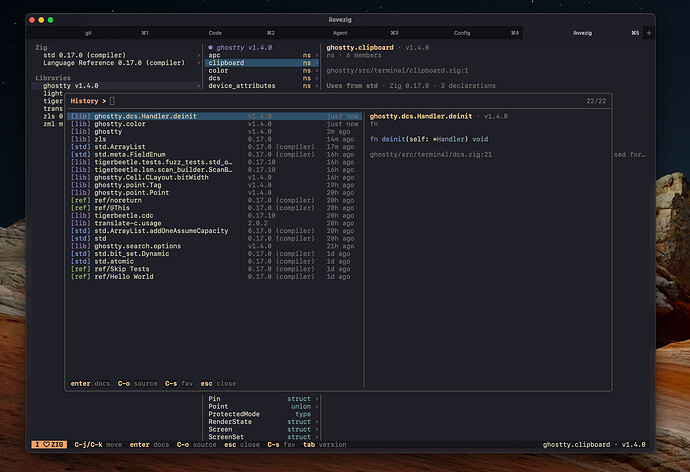Screen dimensions: 690x472
Task: Expand the Screen struct chevron
Action: click(316, 429)
